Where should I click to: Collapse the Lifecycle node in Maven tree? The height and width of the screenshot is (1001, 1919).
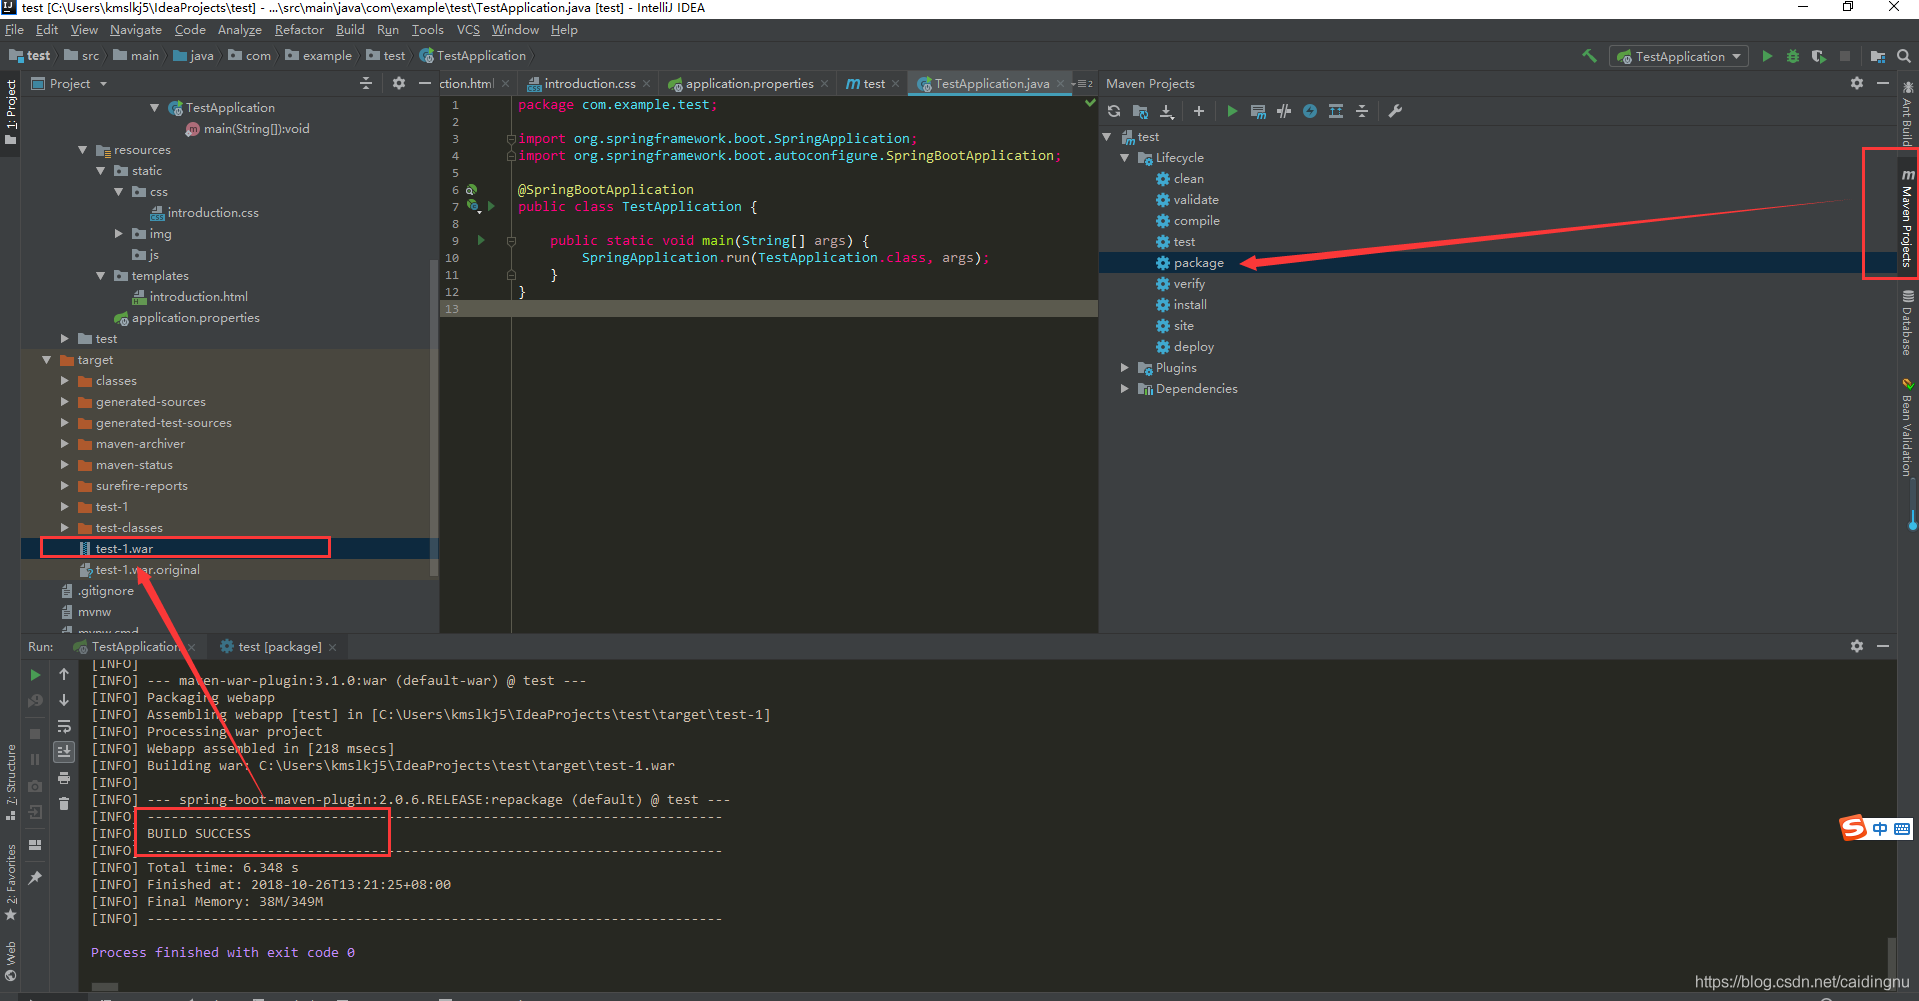point(1125,158)
